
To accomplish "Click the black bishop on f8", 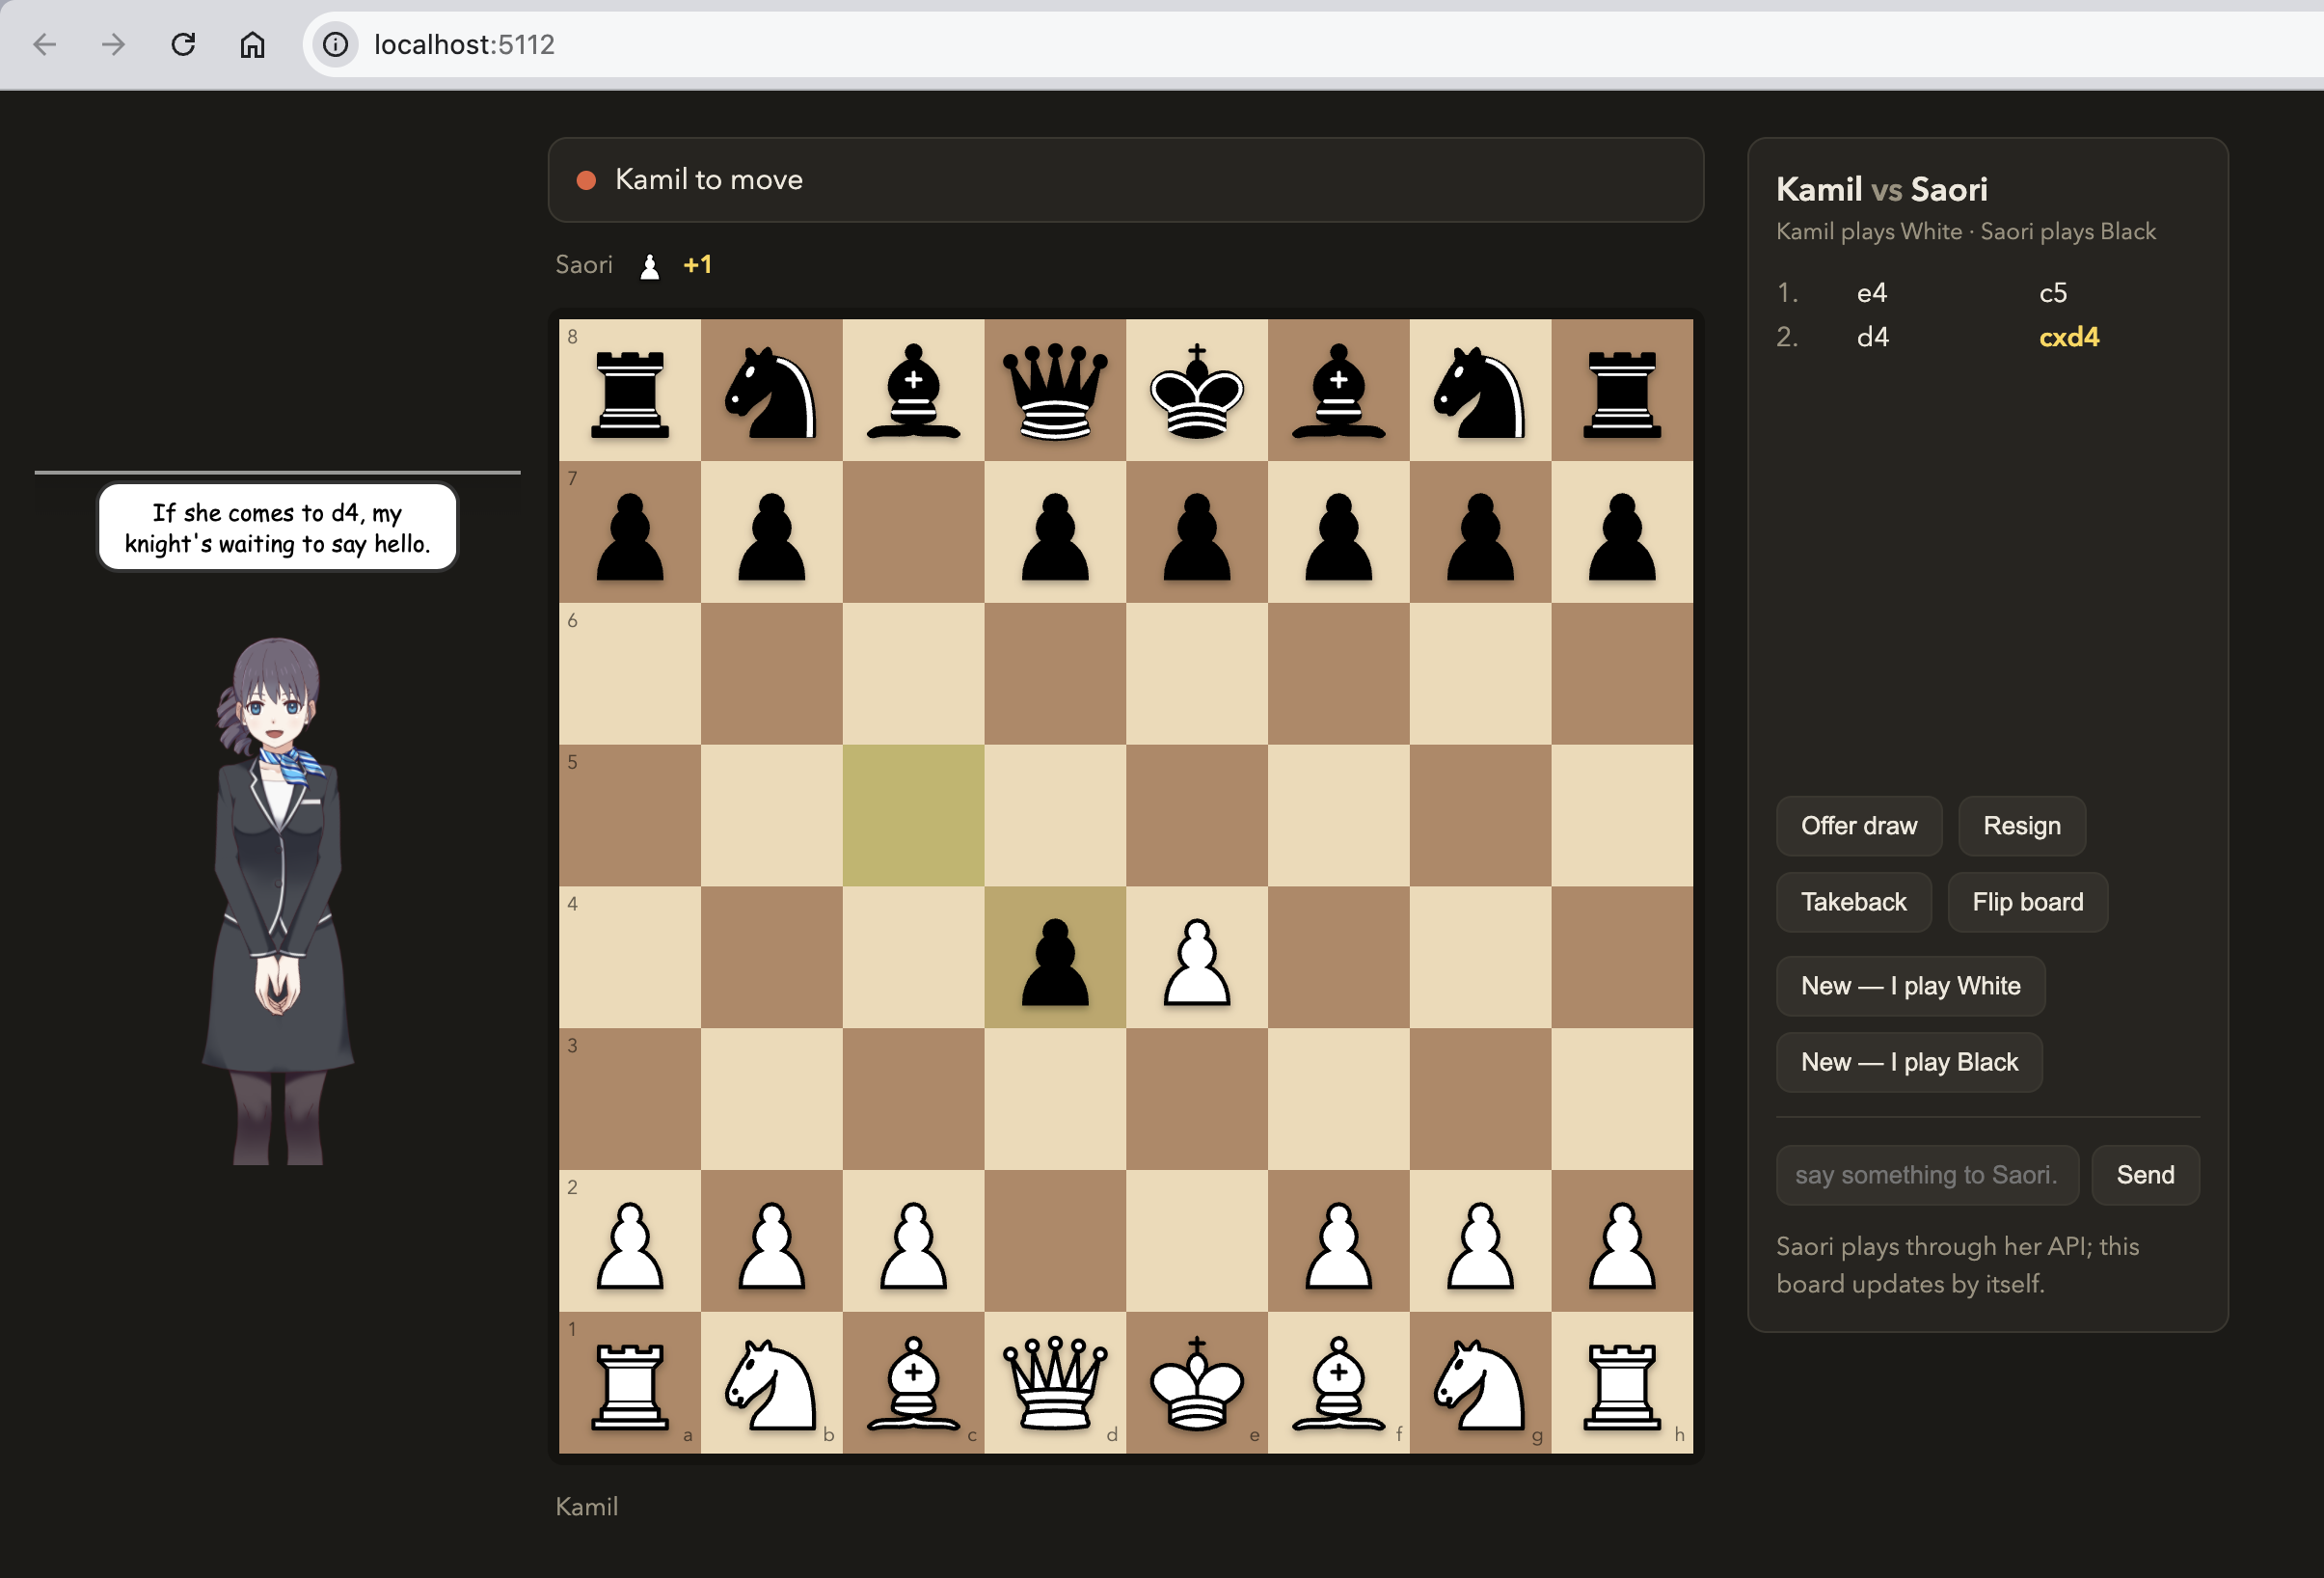I will [1339, 390].
